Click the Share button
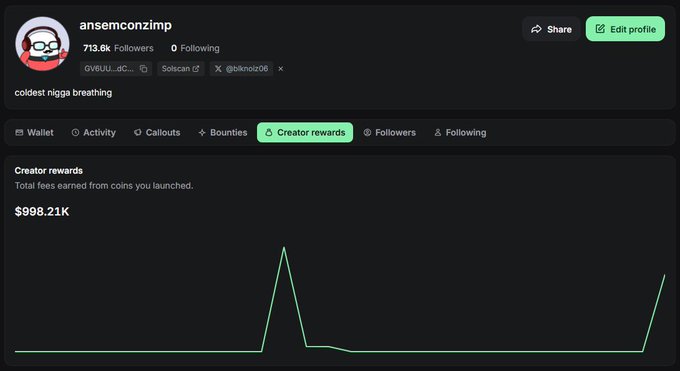Image resolution: width=680 pixels, height=371 pixels. point(551,29)
